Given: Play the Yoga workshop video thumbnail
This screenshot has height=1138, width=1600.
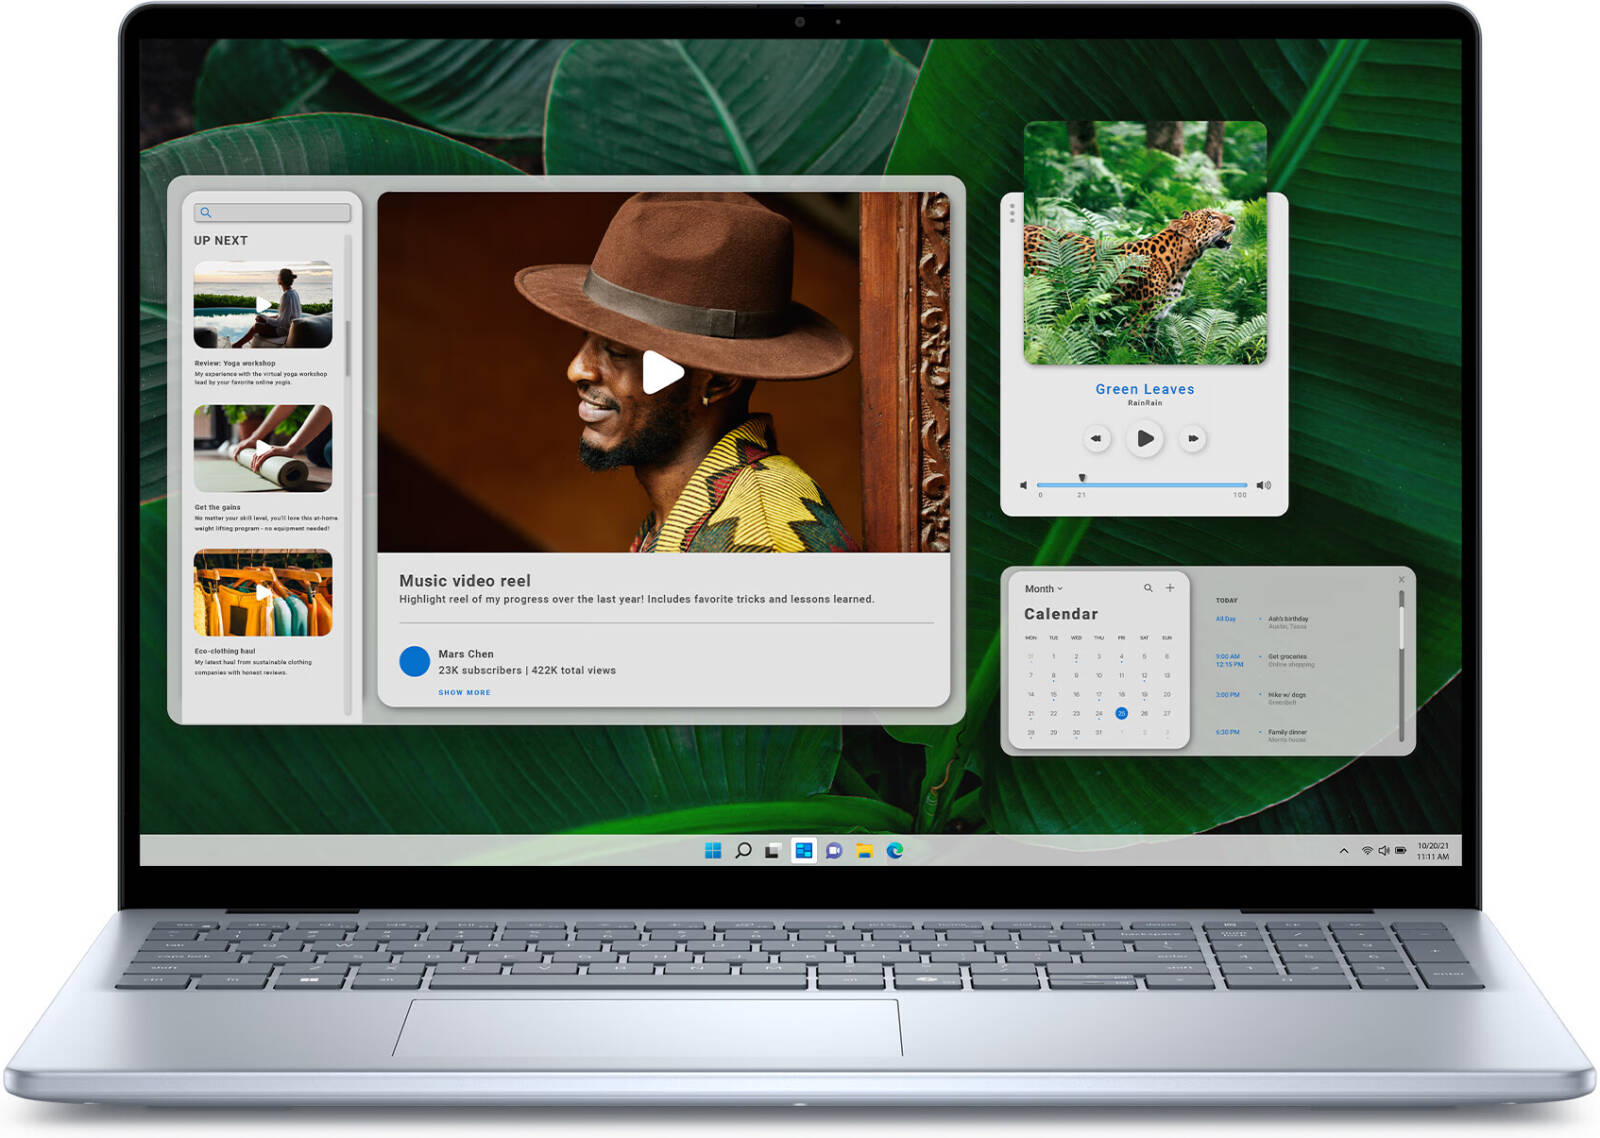Looking at the screenshot, I should (x=264, y=305).
